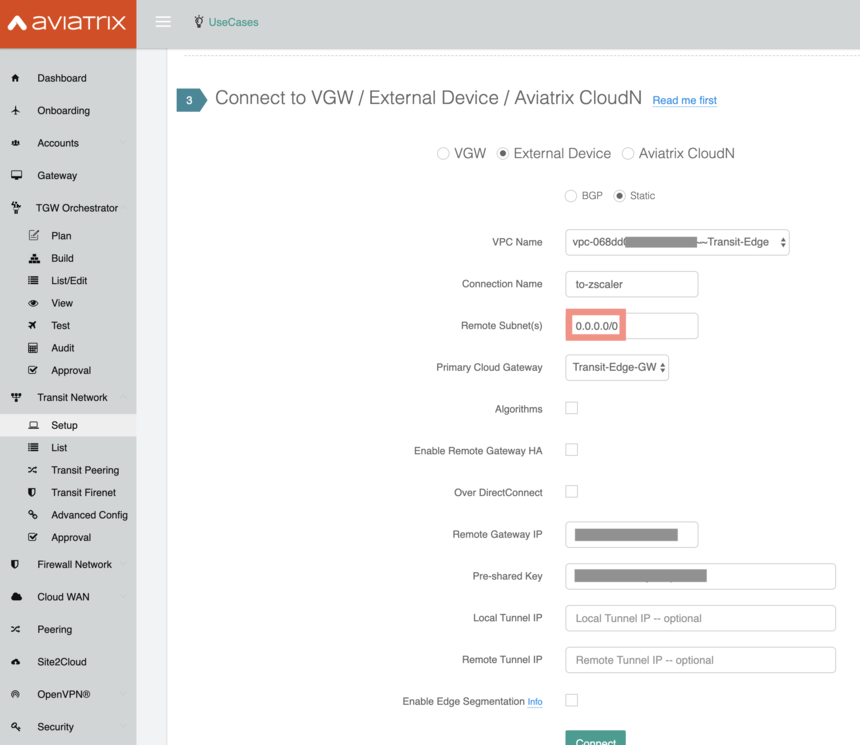Open the UseCases link

[x=233, y=22]
